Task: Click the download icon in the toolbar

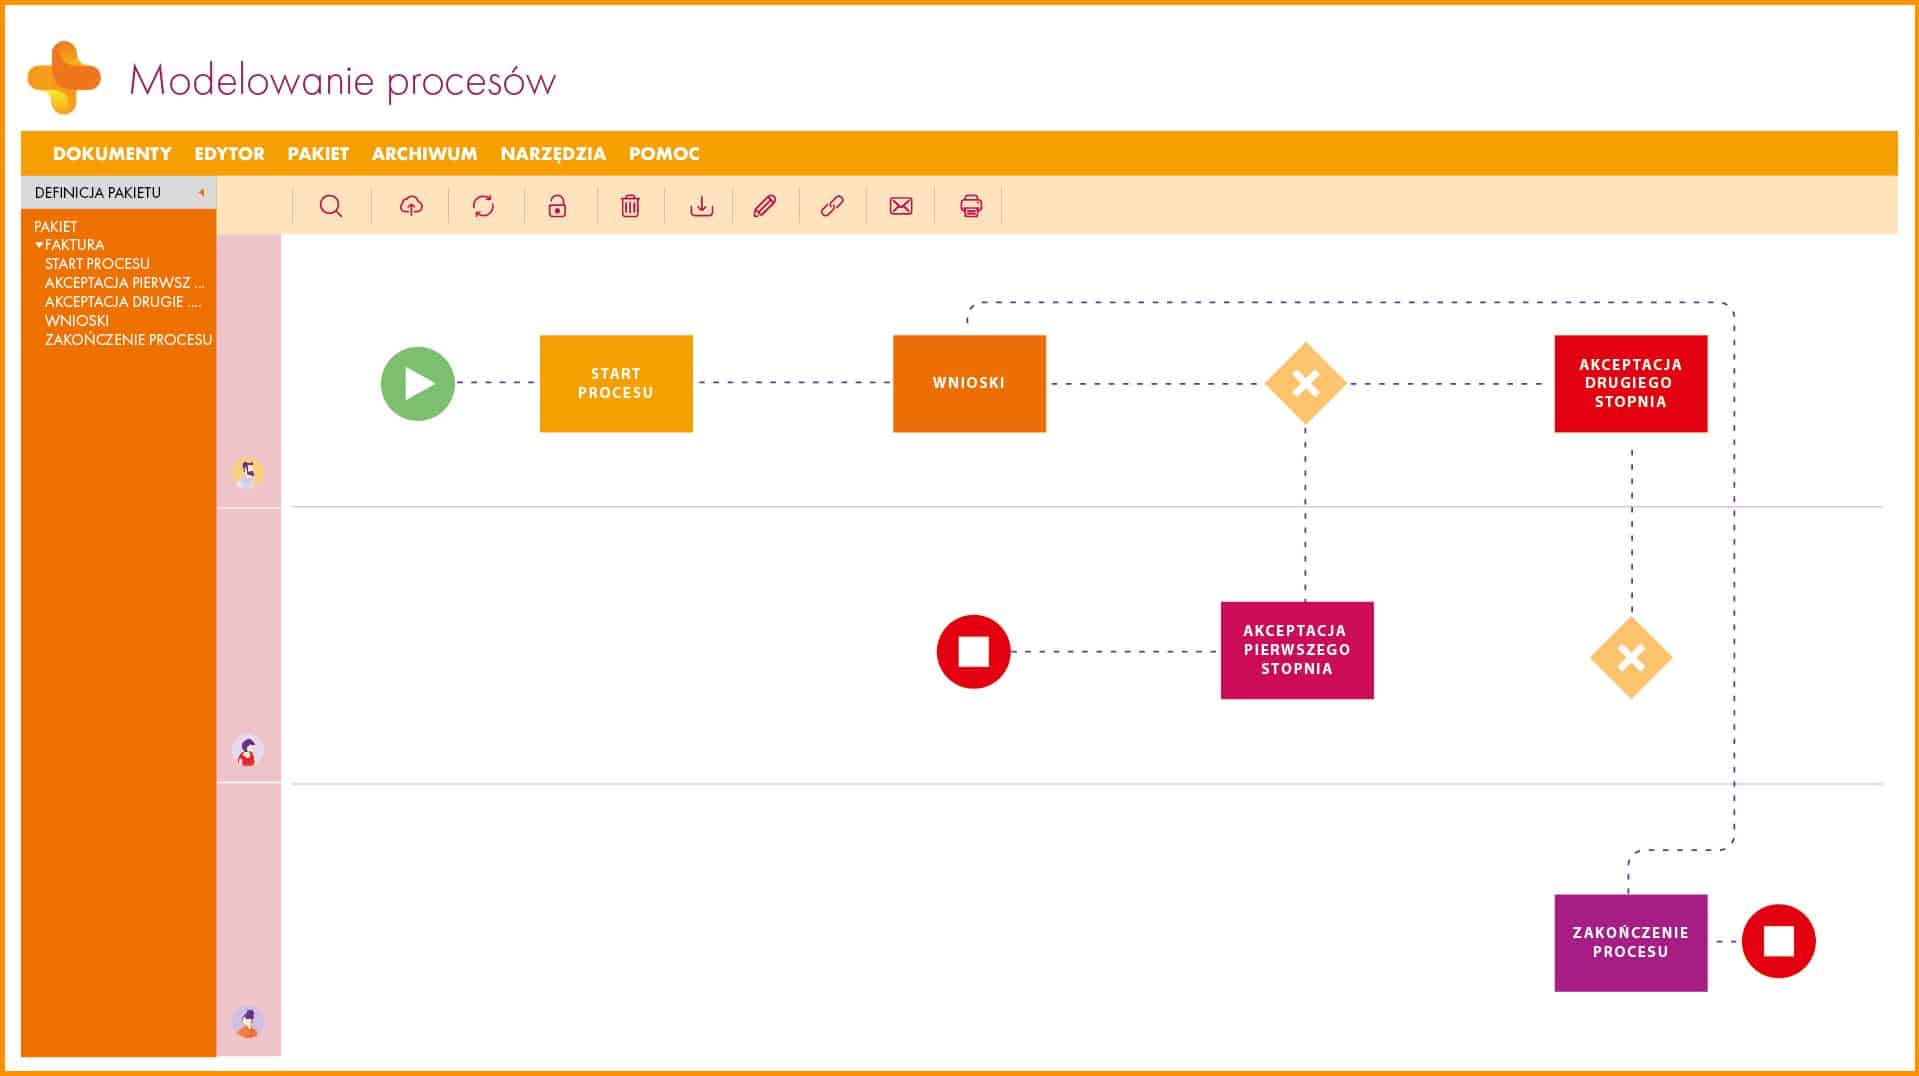Action: 700,205
